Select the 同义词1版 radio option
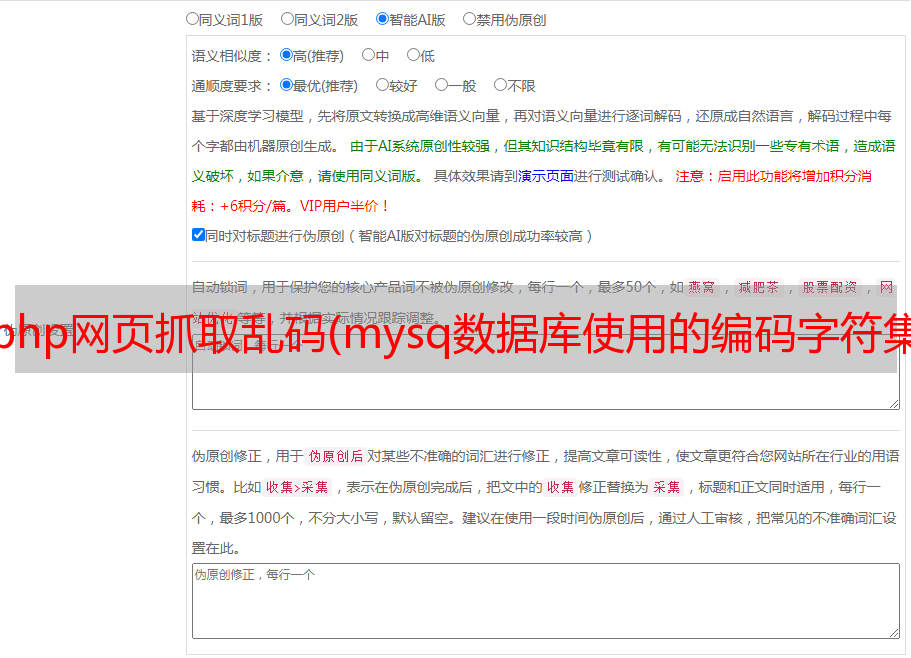The width and height of the screenshot is (911, 658). click(192, 19)
